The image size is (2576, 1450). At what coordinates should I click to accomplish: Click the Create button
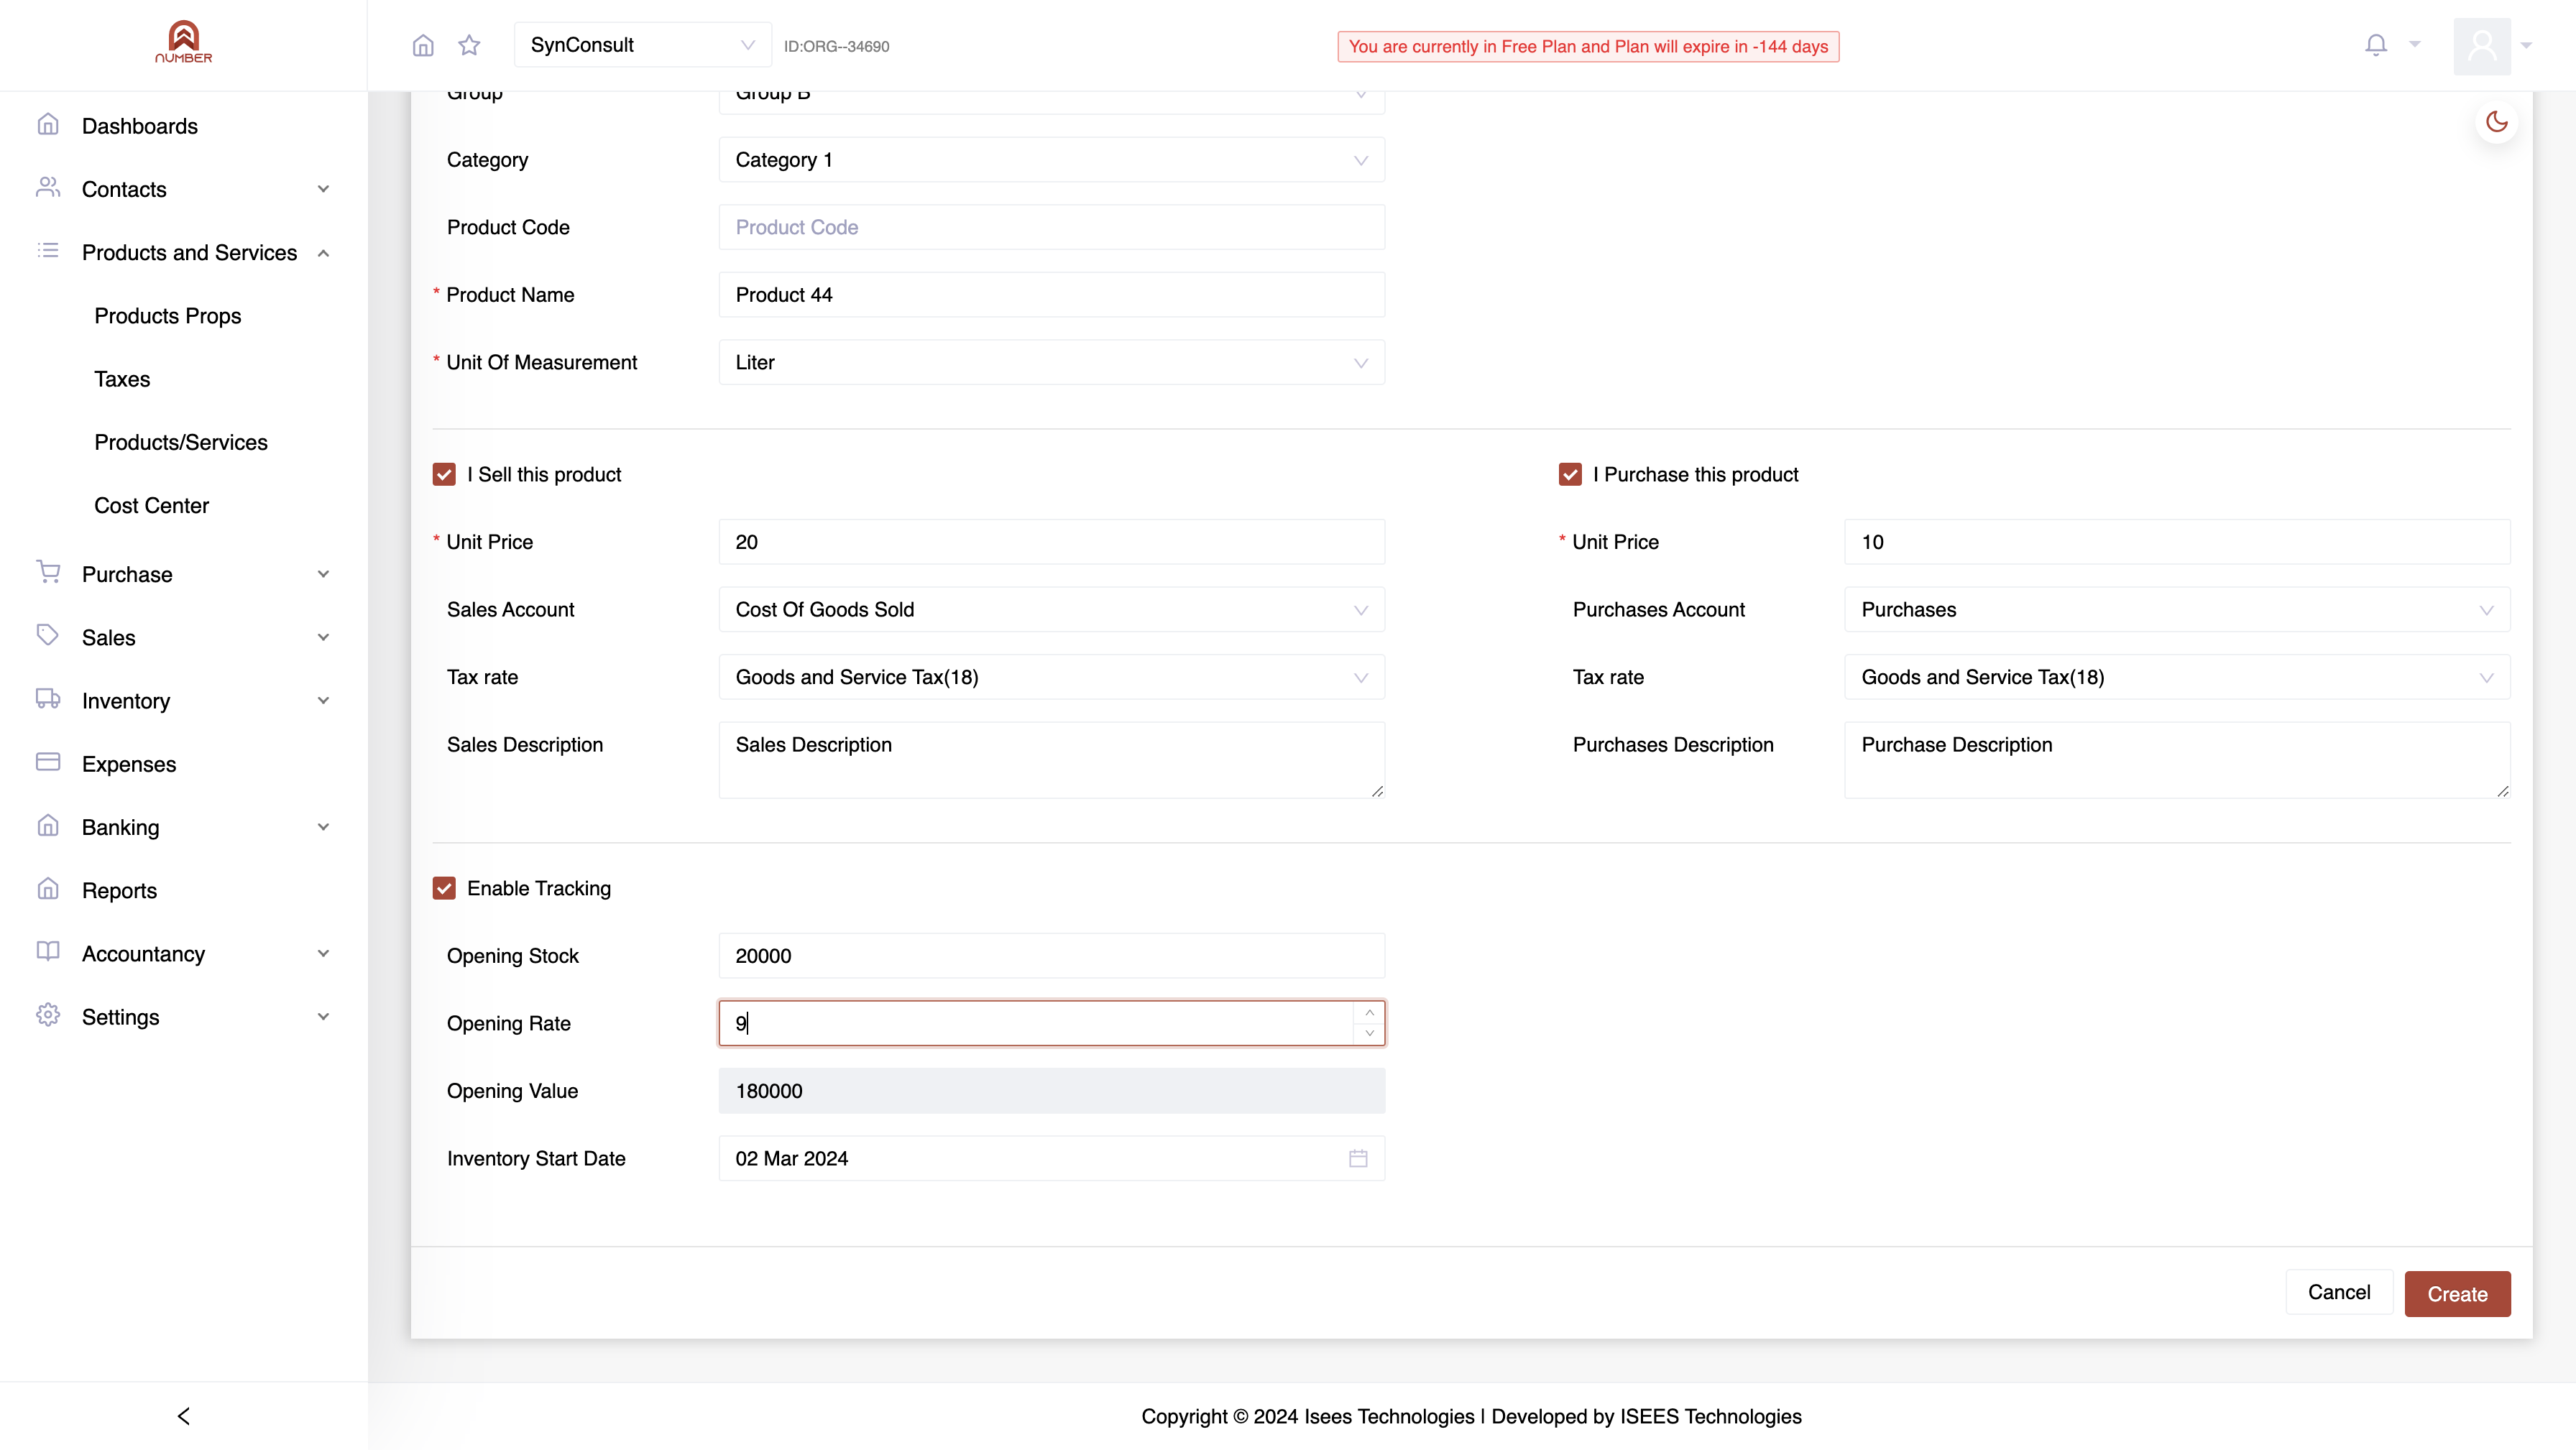click(2457, 1294)
